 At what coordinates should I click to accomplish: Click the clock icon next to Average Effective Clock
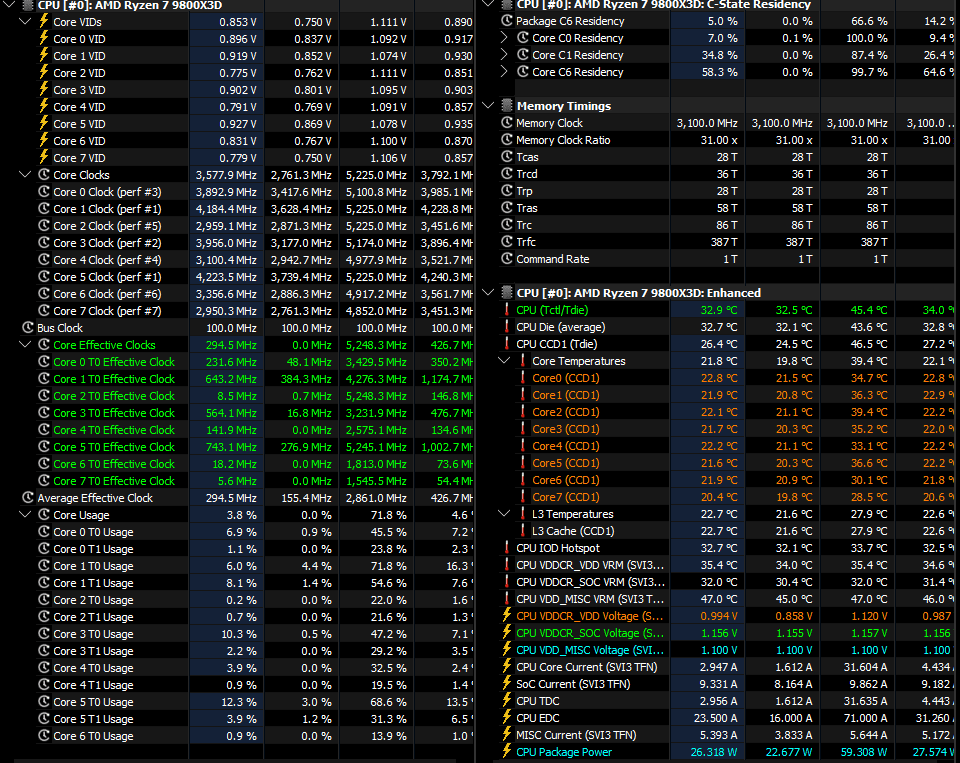click(28, 498)
